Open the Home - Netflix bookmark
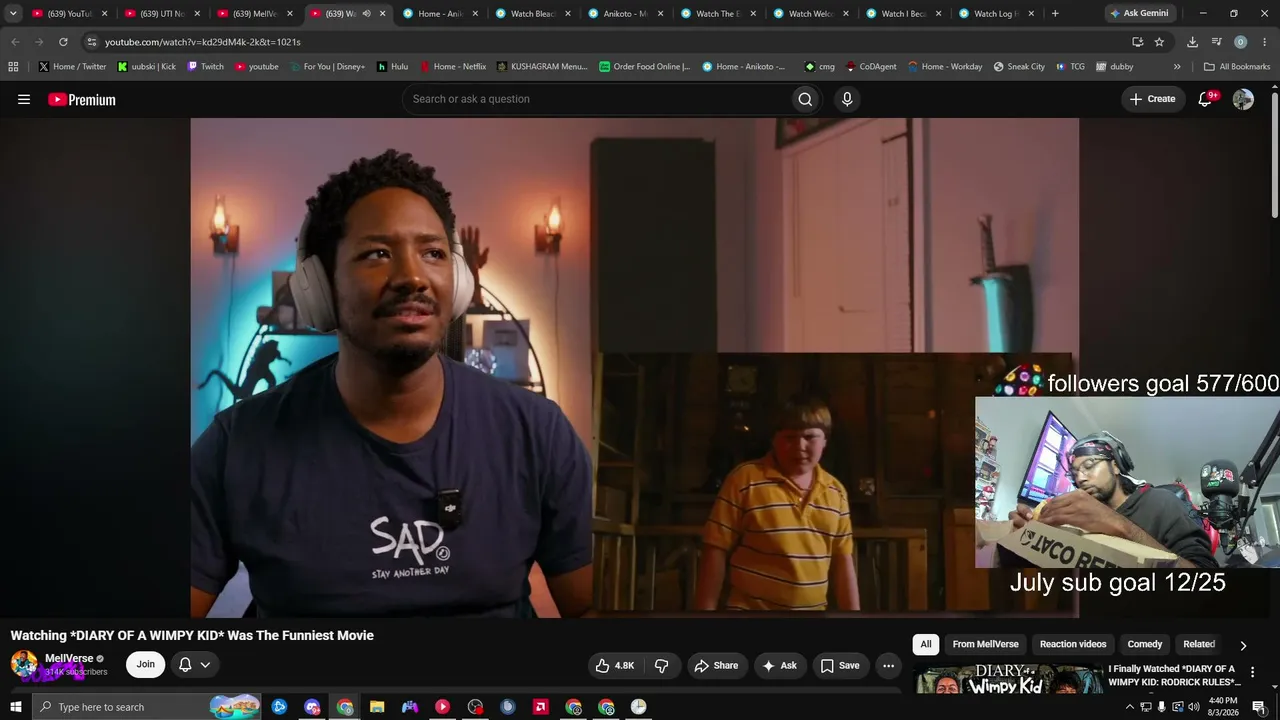Image resolution: width=1280 pixels, height=720 pixels. [x=453, y=67]
